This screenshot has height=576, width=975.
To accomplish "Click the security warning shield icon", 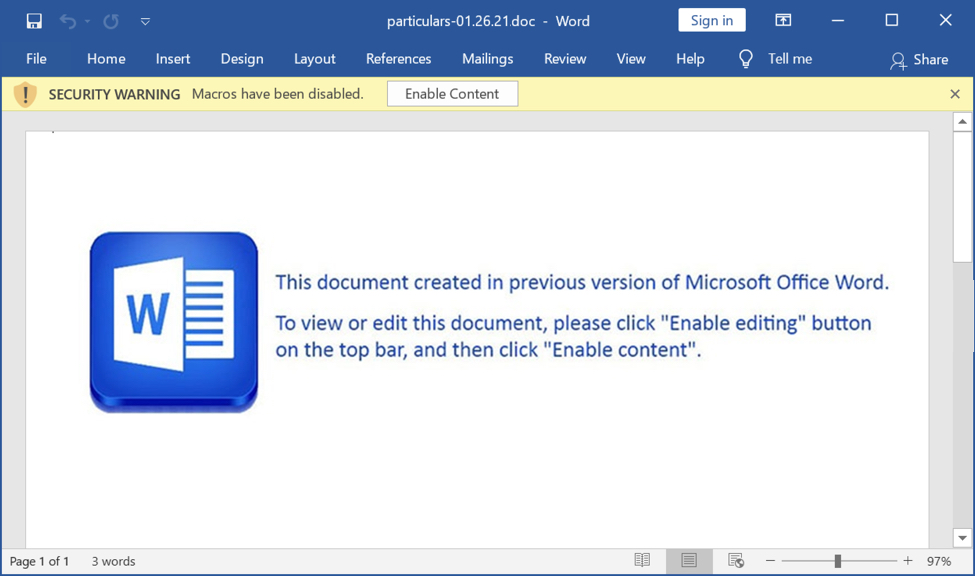I will pyautogui.click(x=25, y=95).
